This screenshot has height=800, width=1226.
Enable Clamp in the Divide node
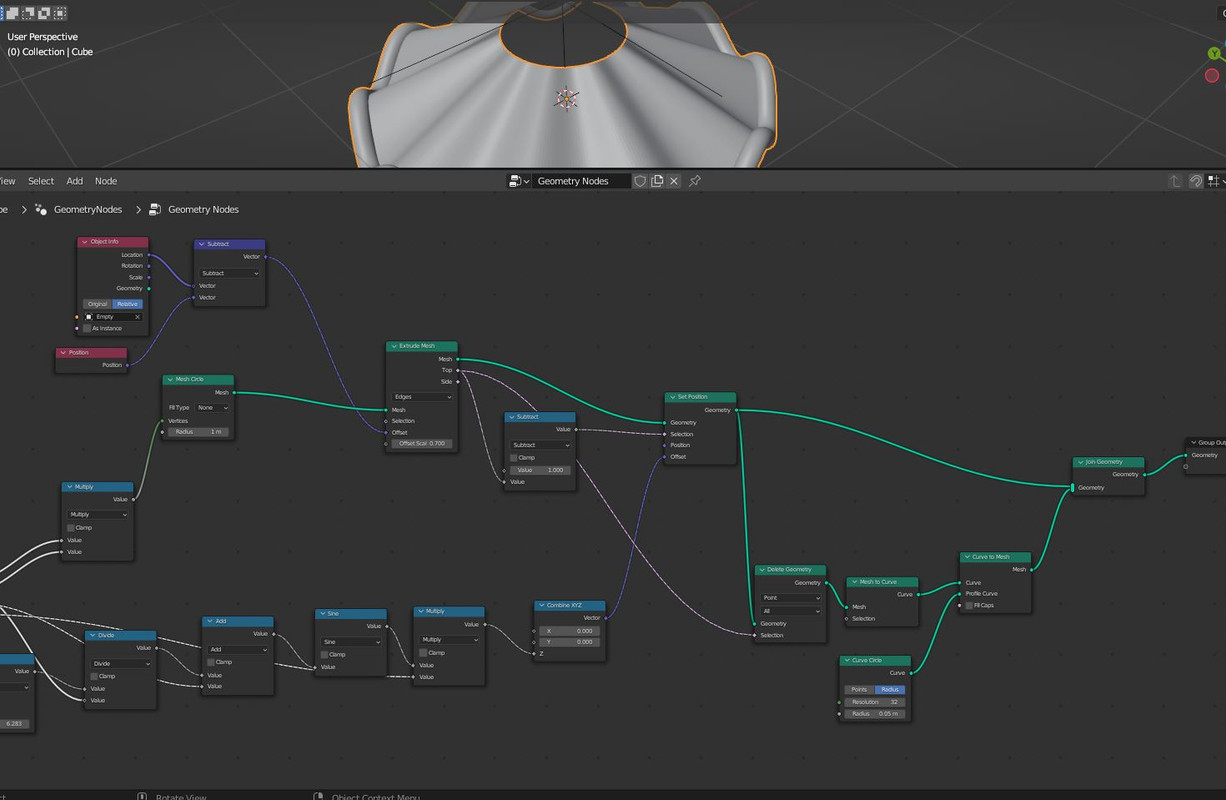click(x=94, y=676)
